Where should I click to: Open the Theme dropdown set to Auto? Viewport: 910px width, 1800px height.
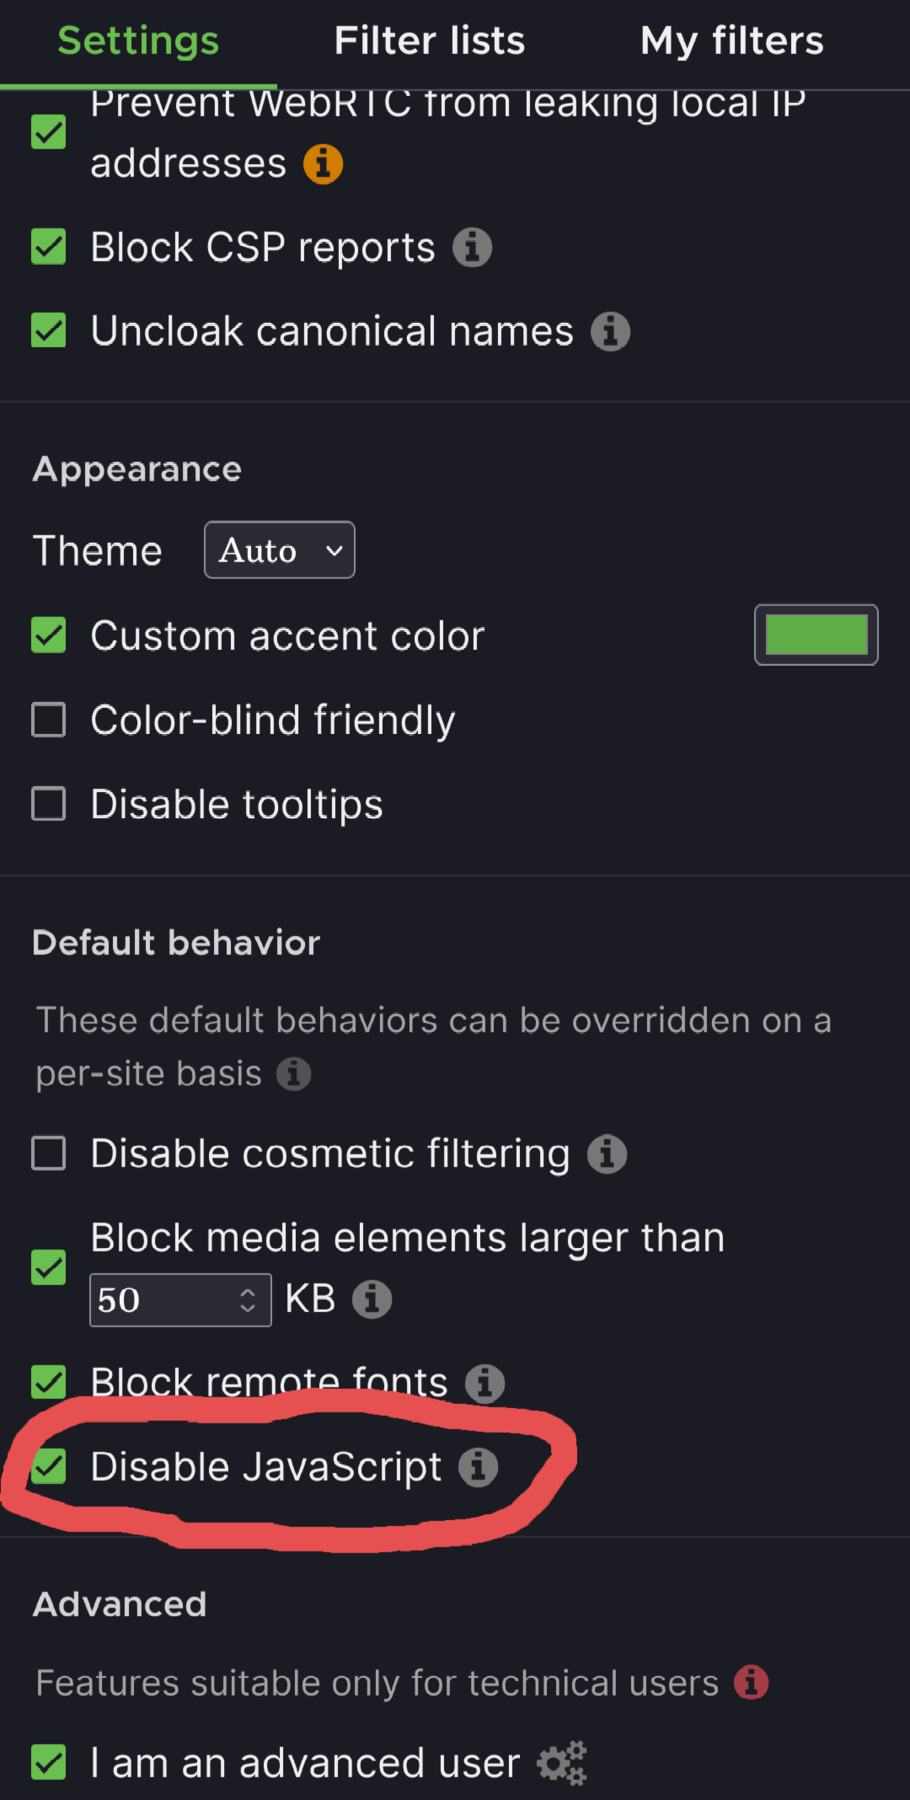279,550
